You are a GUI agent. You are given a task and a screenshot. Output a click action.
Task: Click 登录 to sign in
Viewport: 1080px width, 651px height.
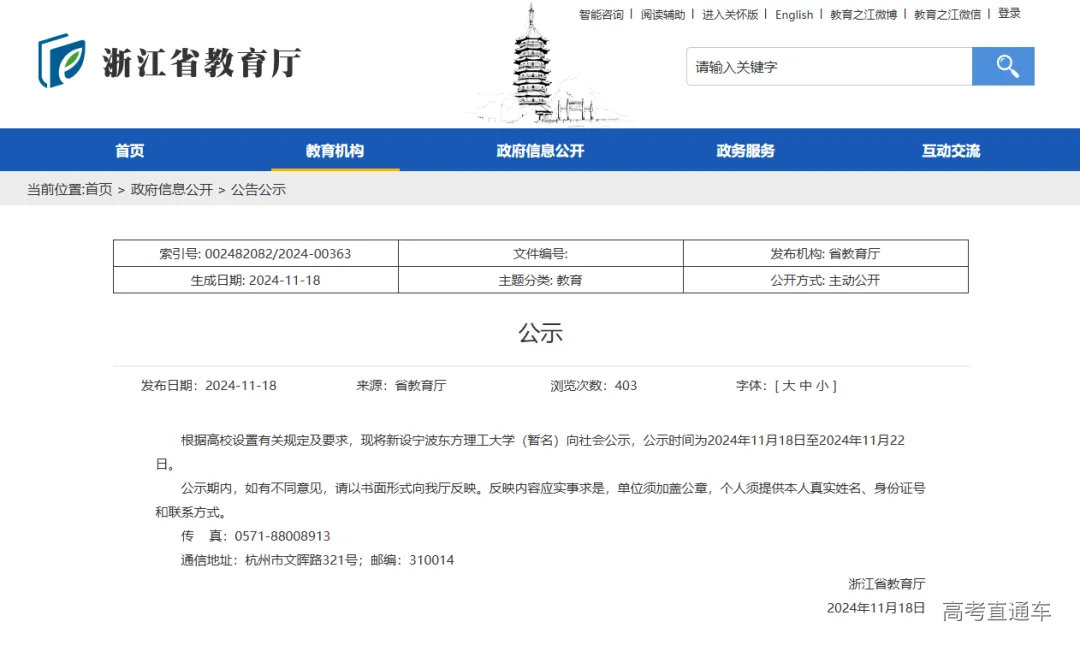[1008, 13]
